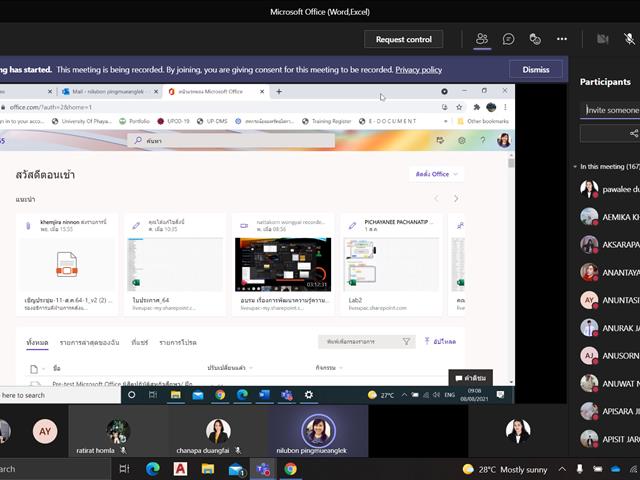Select participant APISIT in the list
640x480 pixels.
[610, 439]
